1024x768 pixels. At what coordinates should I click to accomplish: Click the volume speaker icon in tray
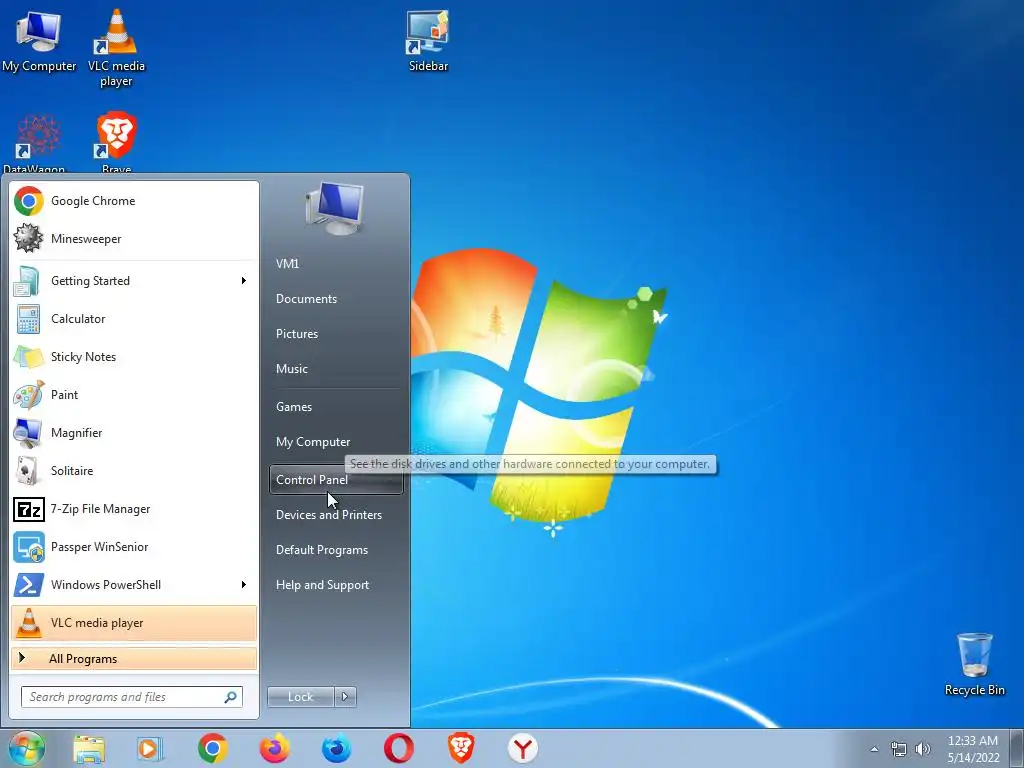pos(922,749)
